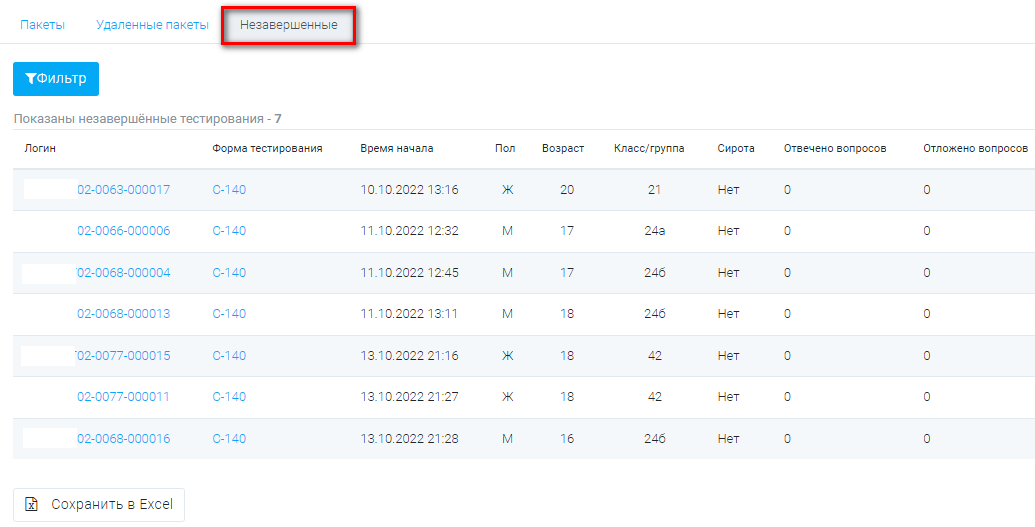Switch to Удаленные пакеты tab
This screenshot has width=1035, height=527.
click(x=152, y=25)
